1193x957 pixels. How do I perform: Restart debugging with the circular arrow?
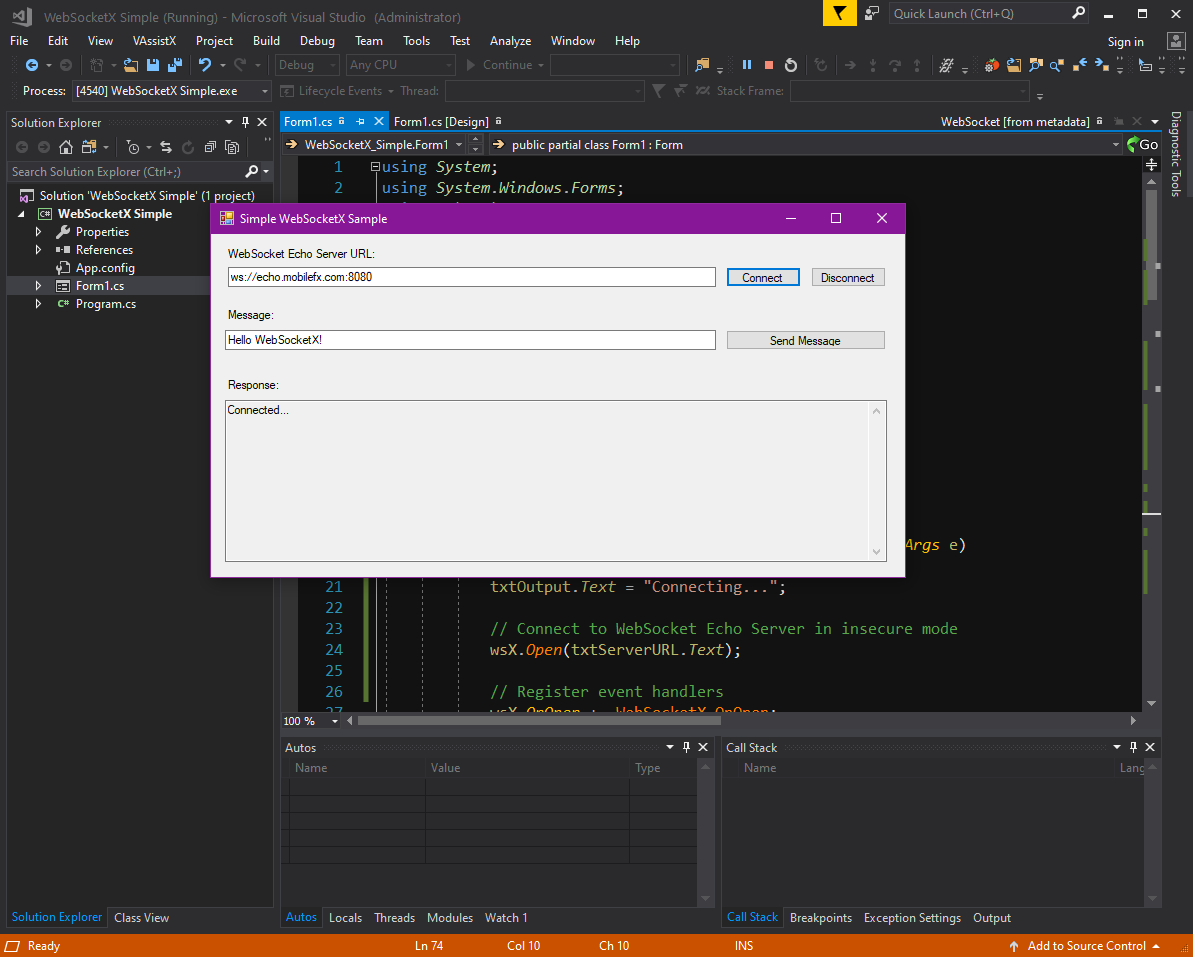(x=791, y=65)
